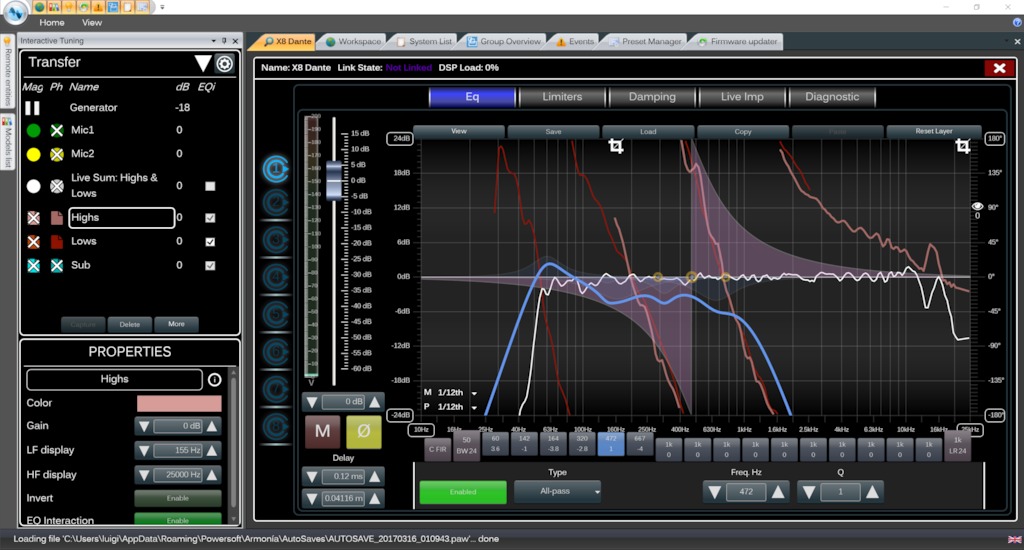Select output channel 4 circle
This screenshot has height=550, width=1024.
coord(276,278)
